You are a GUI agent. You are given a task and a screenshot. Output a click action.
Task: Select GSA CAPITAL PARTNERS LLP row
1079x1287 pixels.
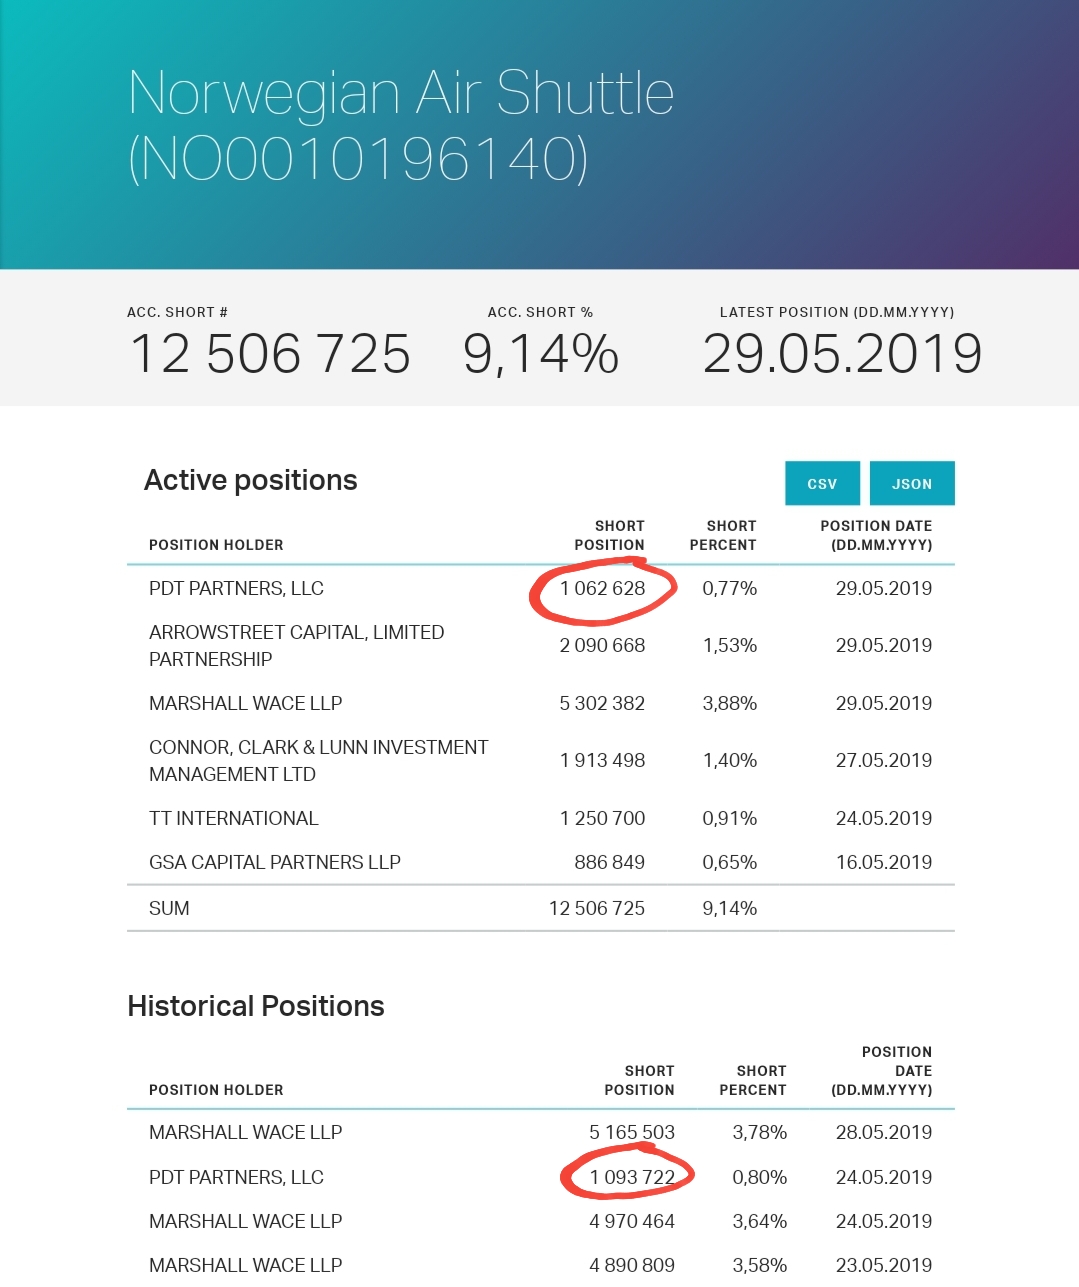(x=541, y=862)
